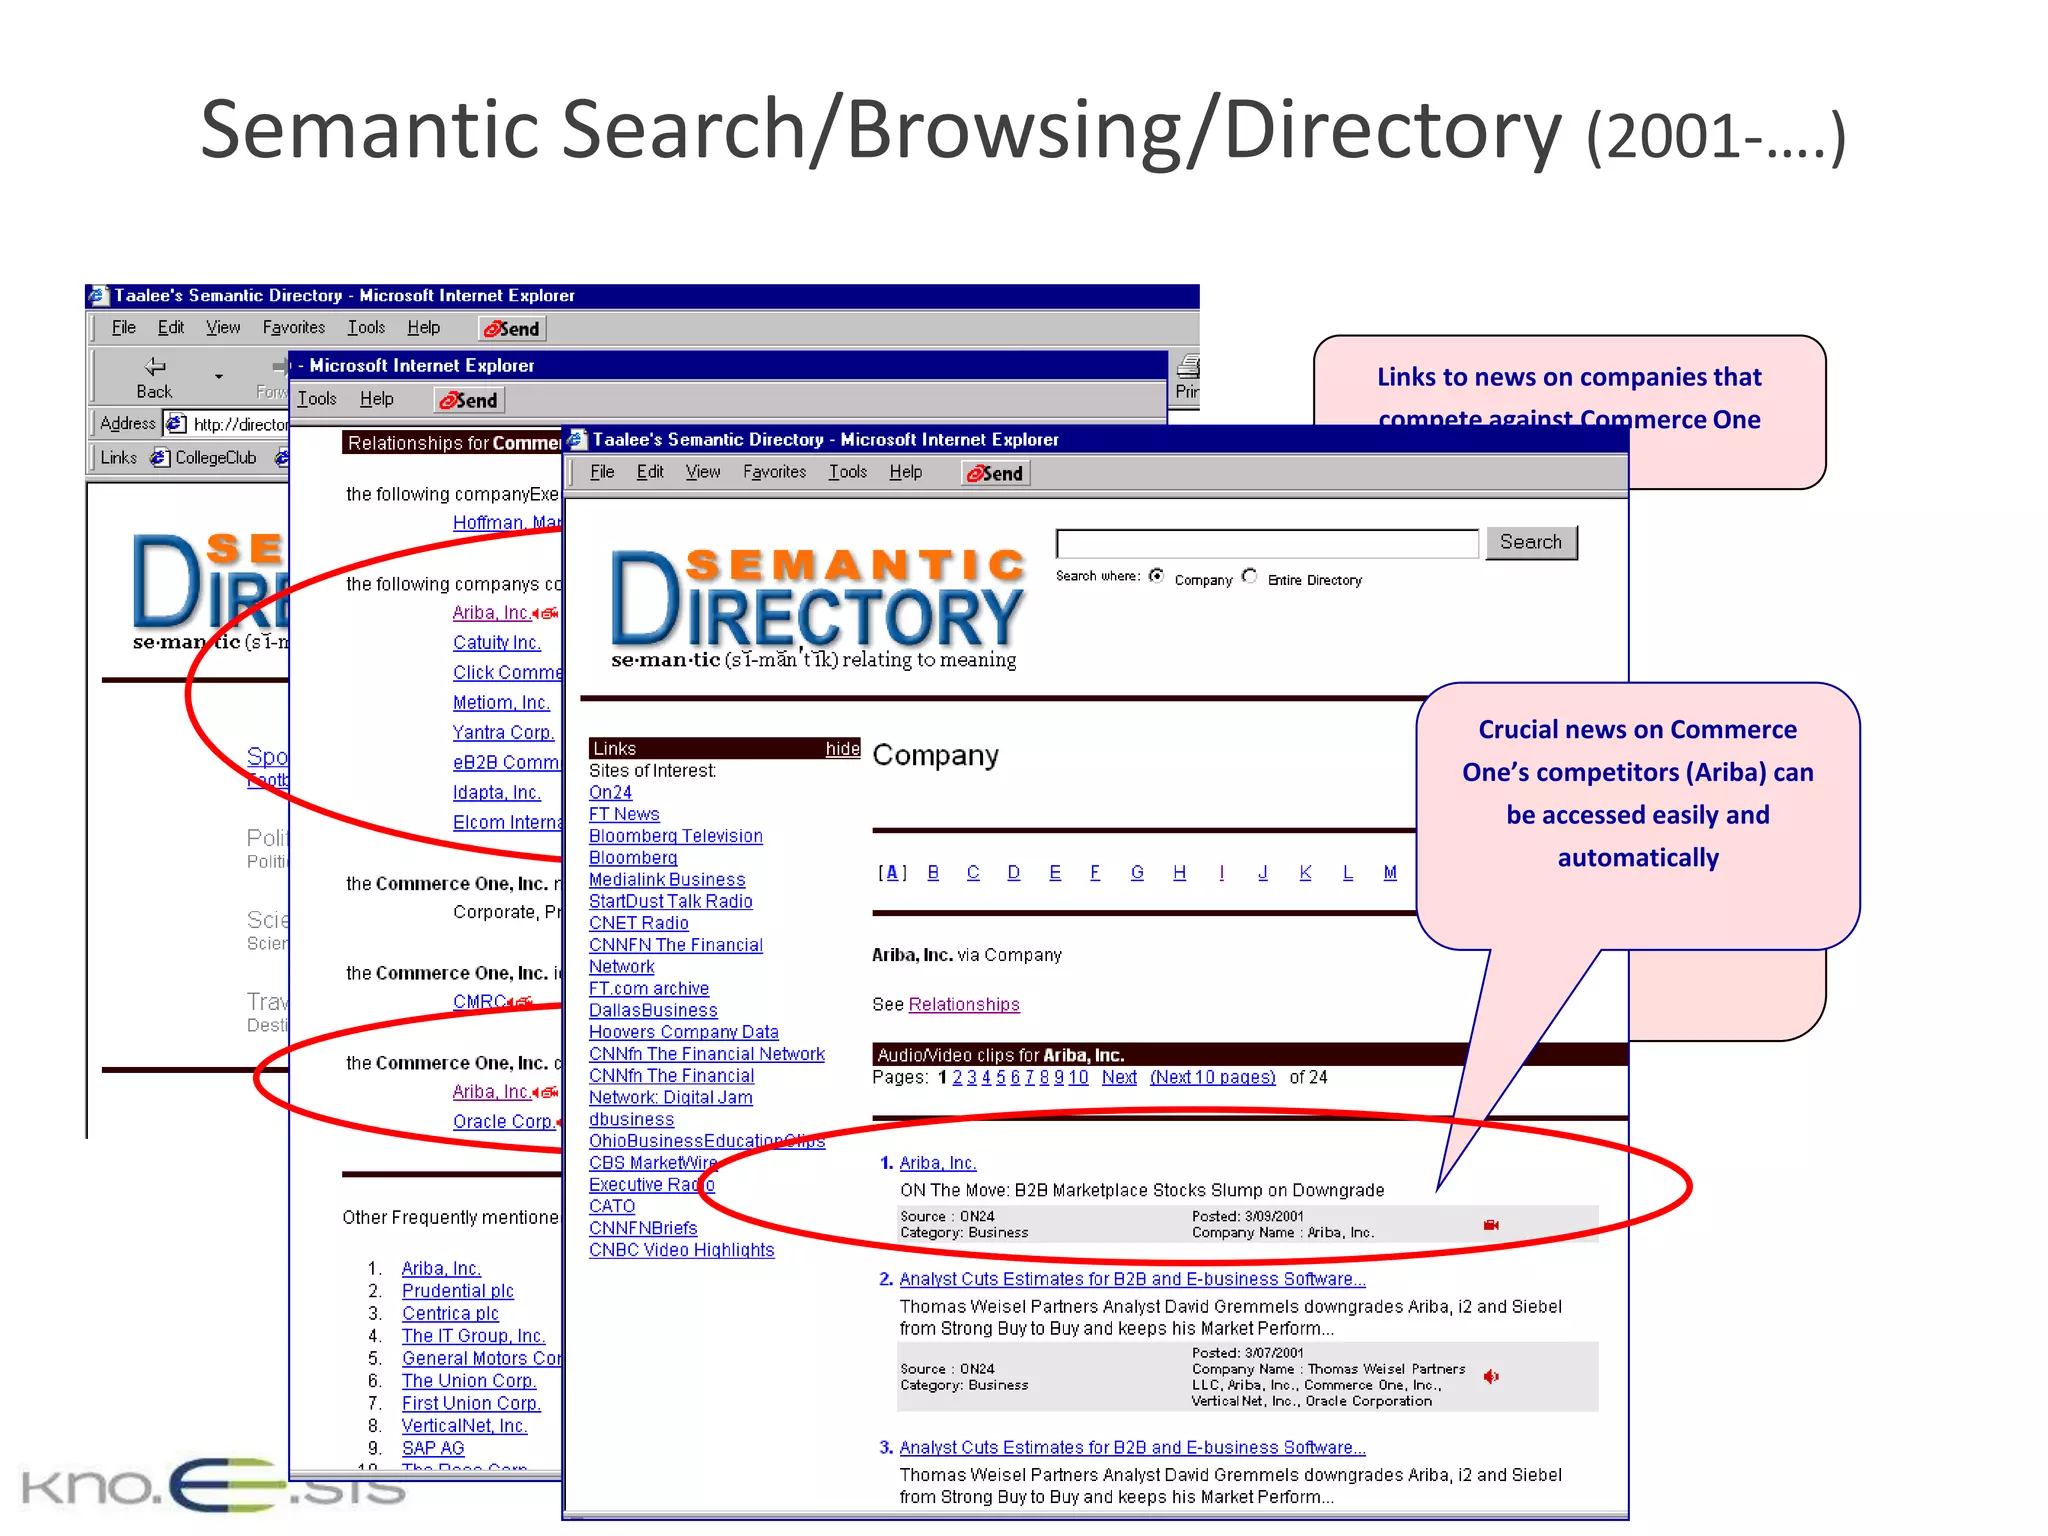Open the CNBC Video Highlights link
2048x1536 pixels.
pos(682,1250)
